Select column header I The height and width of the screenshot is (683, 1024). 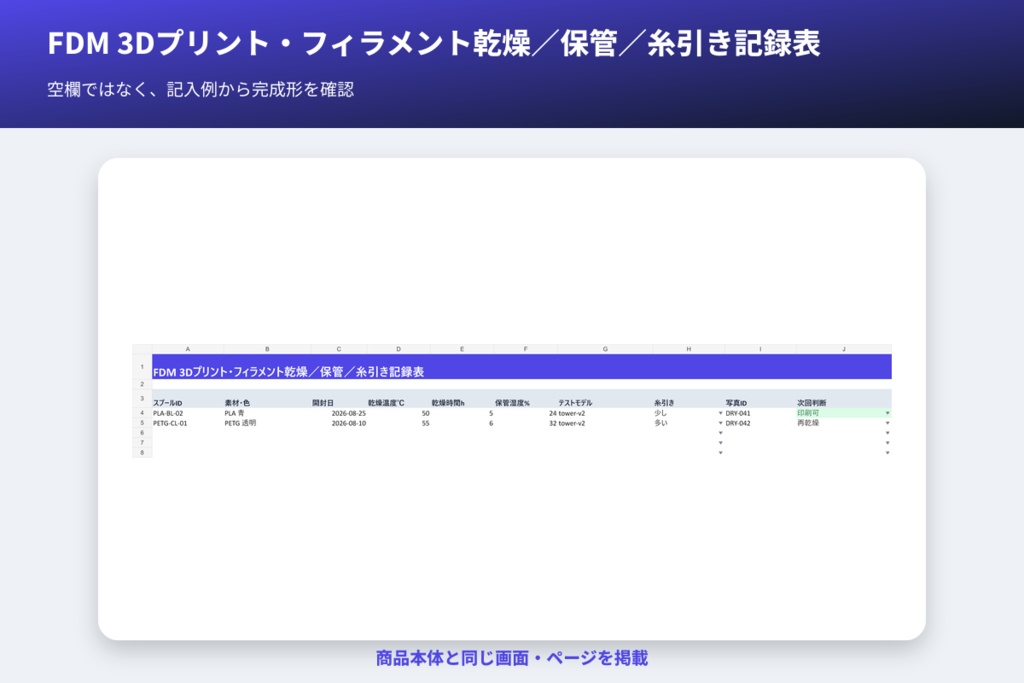point(760,349)
